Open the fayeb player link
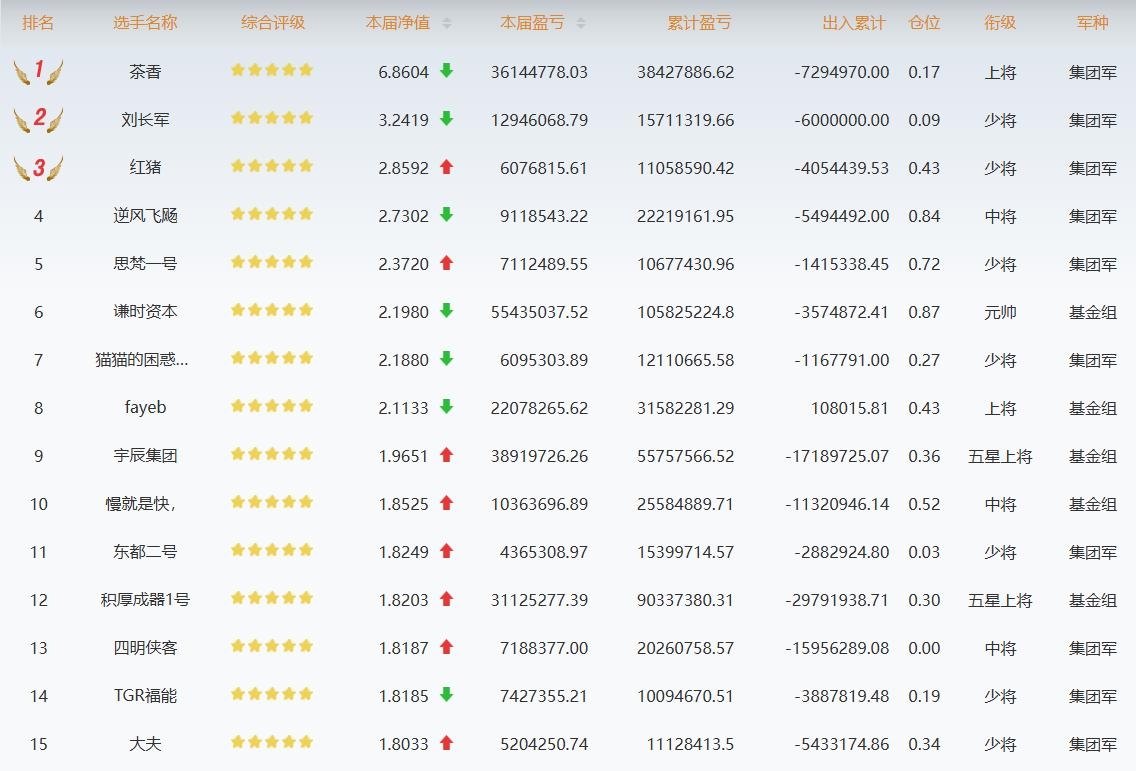Screen dimensions: 1136x771 (145, 407)
